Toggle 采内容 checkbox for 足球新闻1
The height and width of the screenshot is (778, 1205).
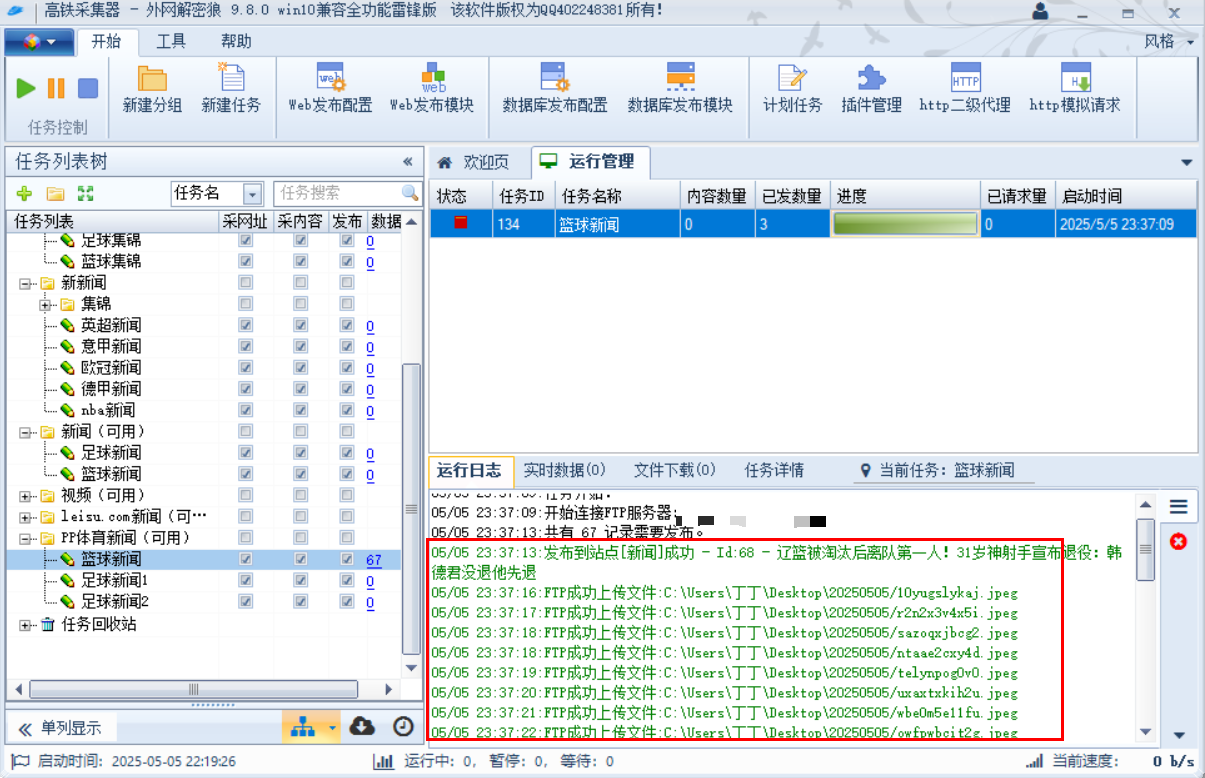point(300,581)
